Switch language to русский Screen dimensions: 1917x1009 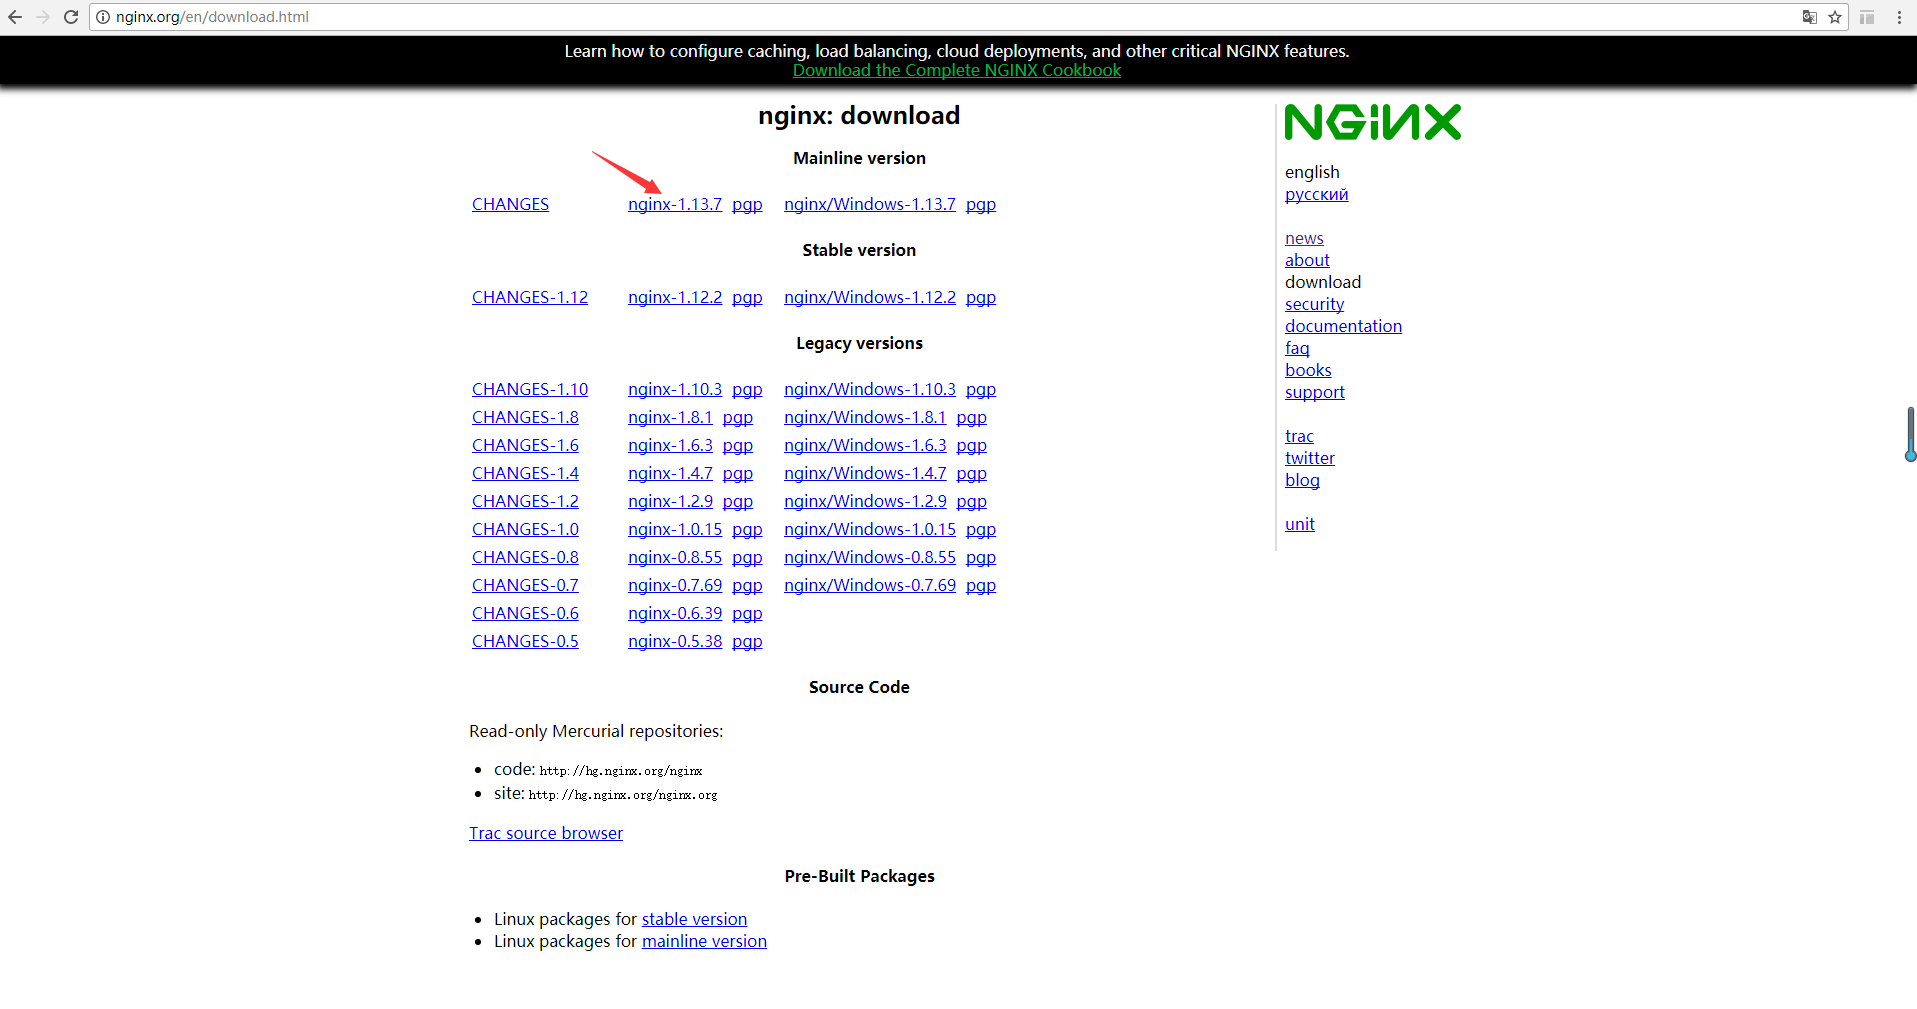(1316, 194)
